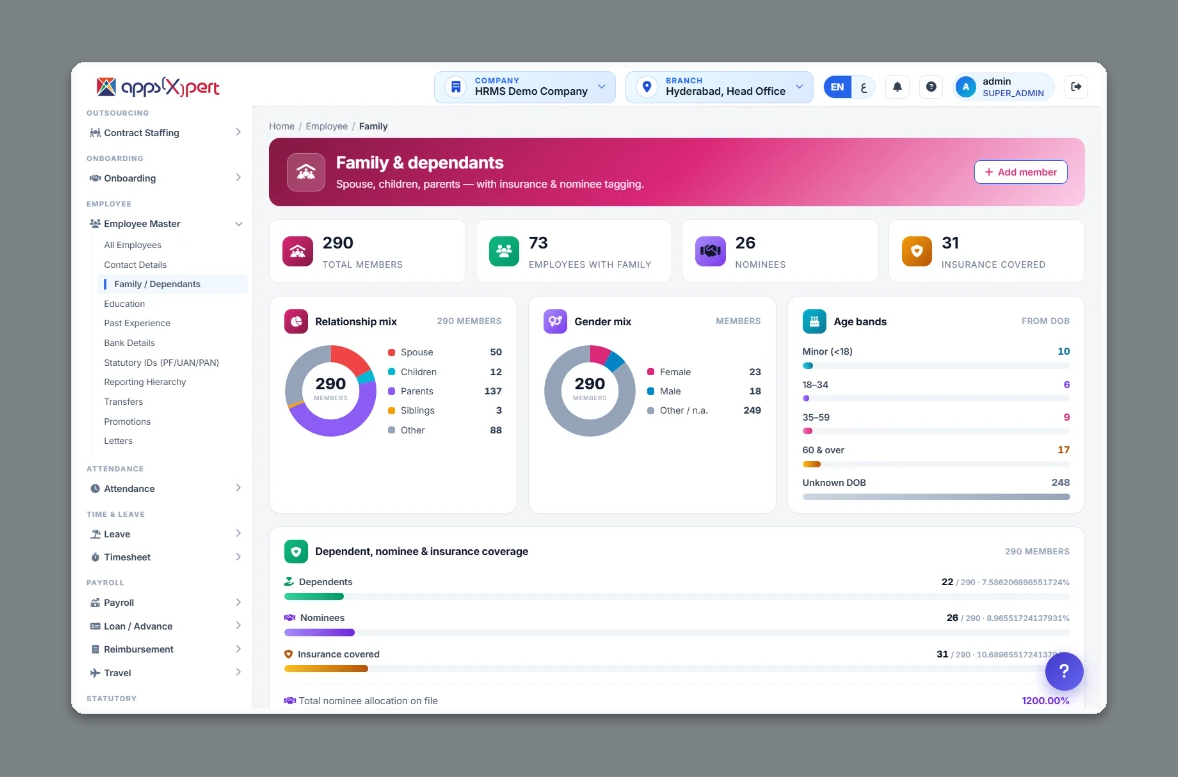Click the Insurance Covered shield stat icon
Screen dimensions: 1178x777
click(917, 251)
